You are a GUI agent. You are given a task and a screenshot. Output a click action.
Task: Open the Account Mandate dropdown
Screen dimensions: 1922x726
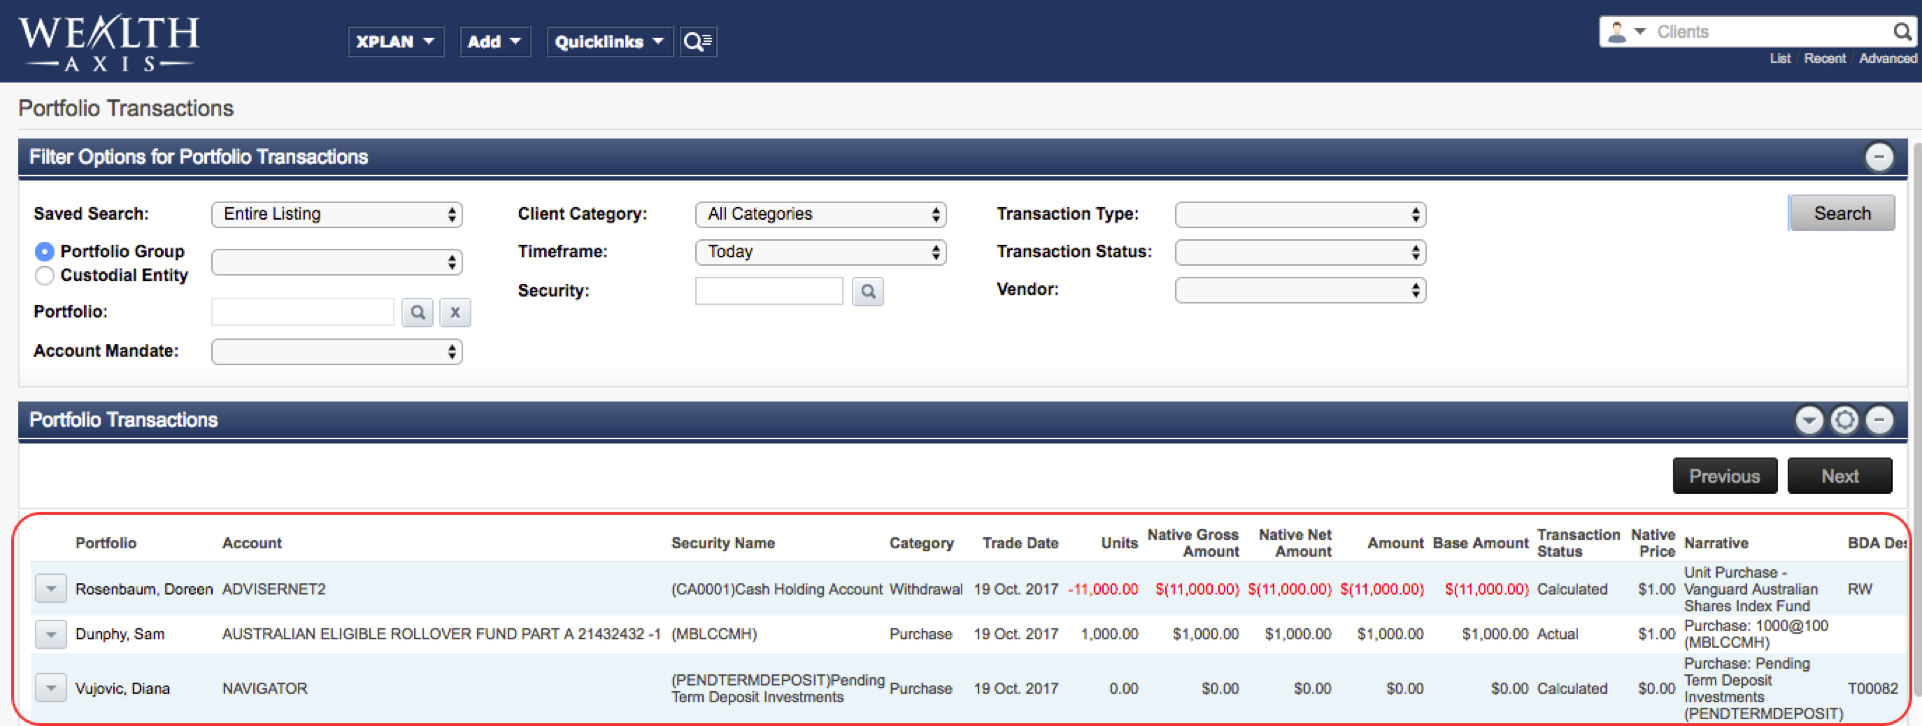point(337,351)
